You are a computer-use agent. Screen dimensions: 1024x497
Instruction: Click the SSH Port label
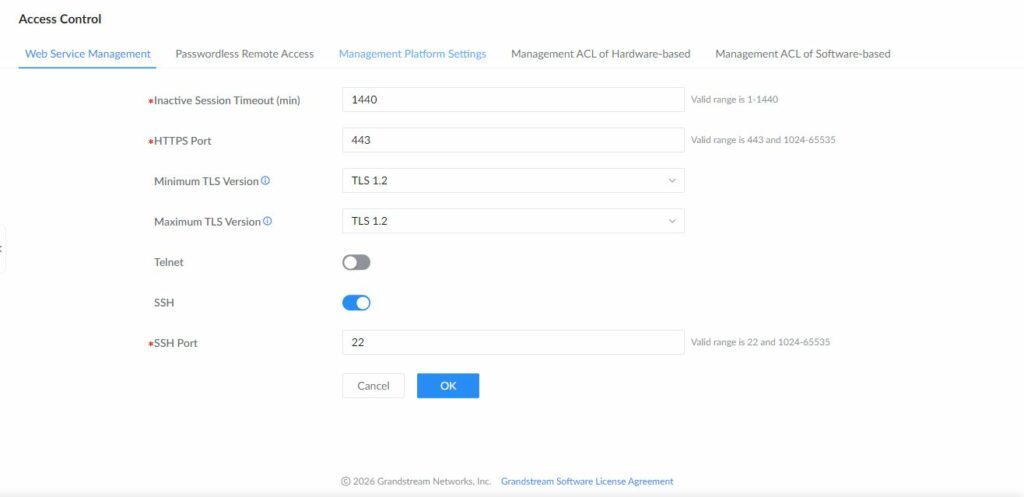(175, 343)
